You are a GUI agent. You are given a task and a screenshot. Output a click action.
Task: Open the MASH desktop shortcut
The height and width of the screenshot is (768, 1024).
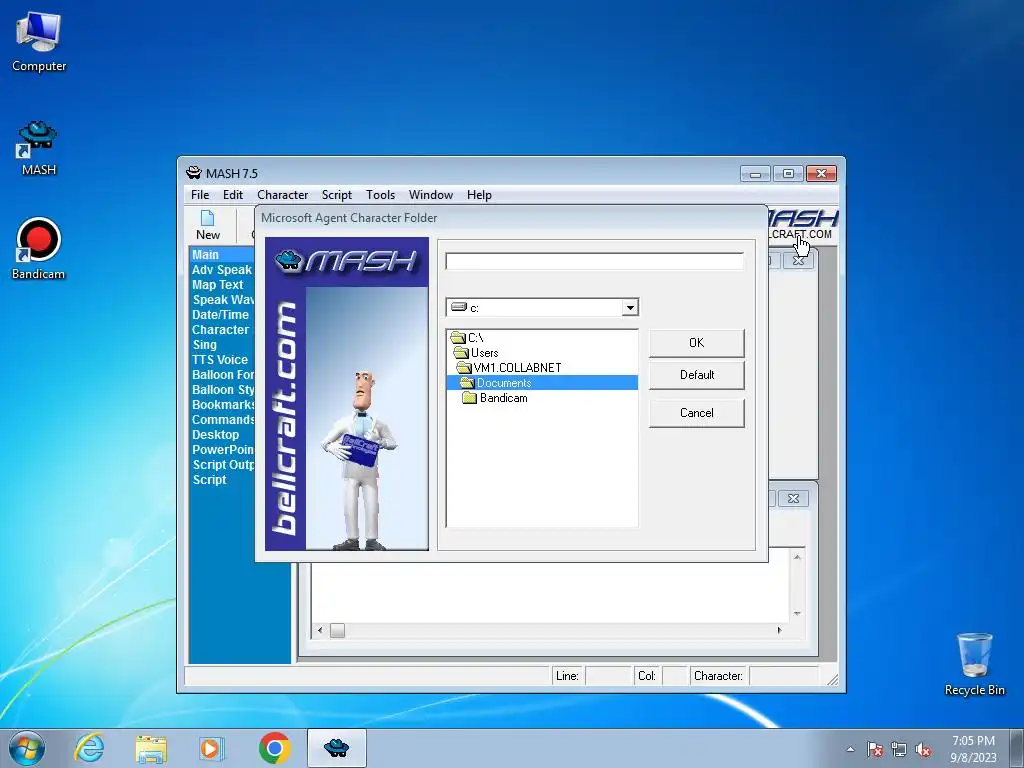pyautogui.click(x=38, y=148)
